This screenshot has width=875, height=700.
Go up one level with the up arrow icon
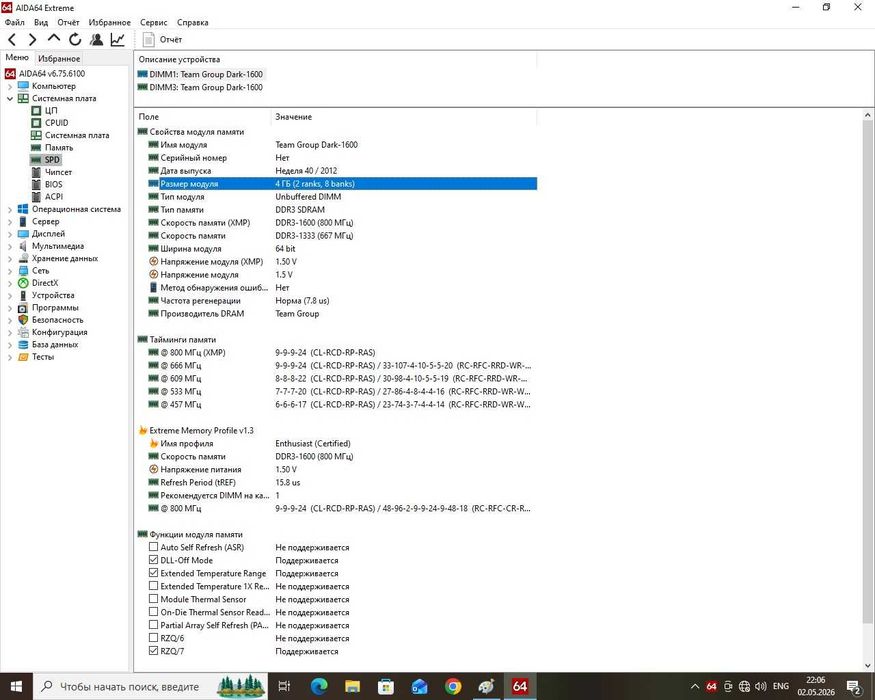tap(54, 39)
